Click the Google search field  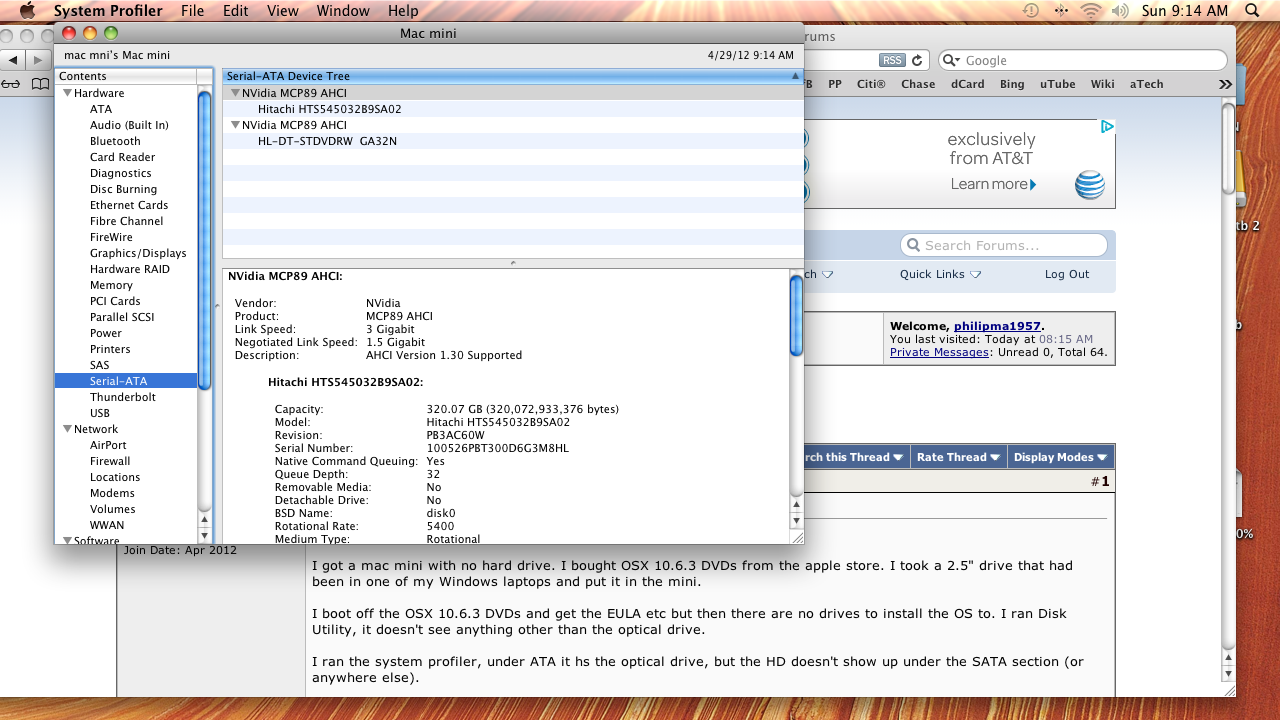click(x=1083, y=60)
